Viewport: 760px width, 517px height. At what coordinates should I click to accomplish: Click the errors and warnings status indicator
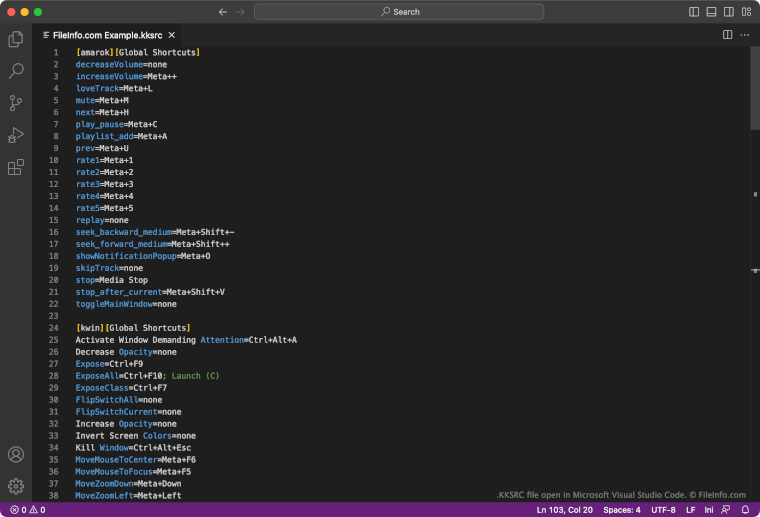[x=27, y=510]
